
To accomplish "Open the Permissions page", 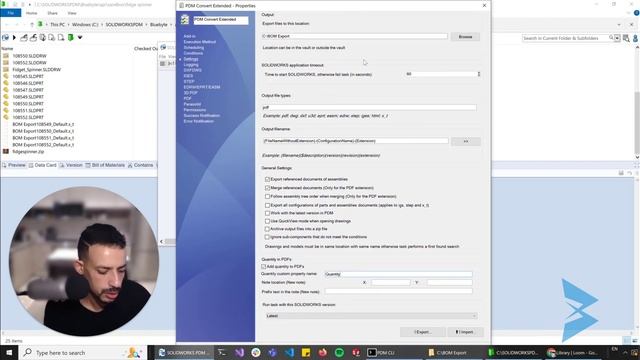I will [x=195, y=110].
